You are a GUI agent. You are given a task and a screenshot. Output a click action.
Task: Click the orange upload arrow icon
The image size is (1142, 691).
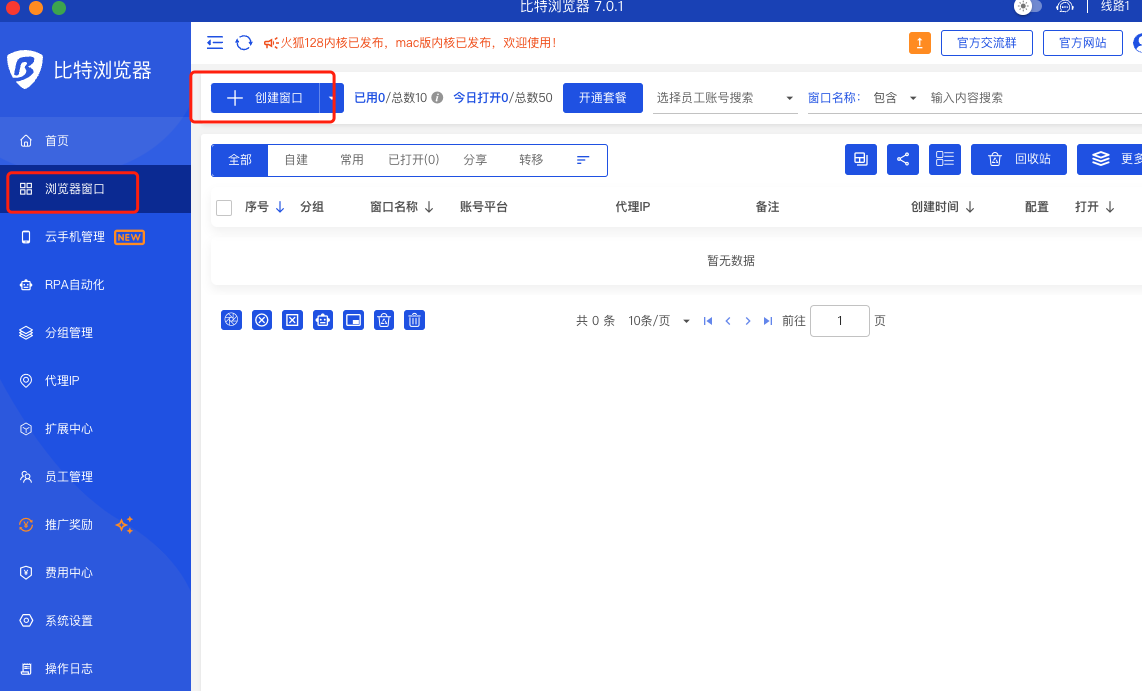(x=919, y=43)
